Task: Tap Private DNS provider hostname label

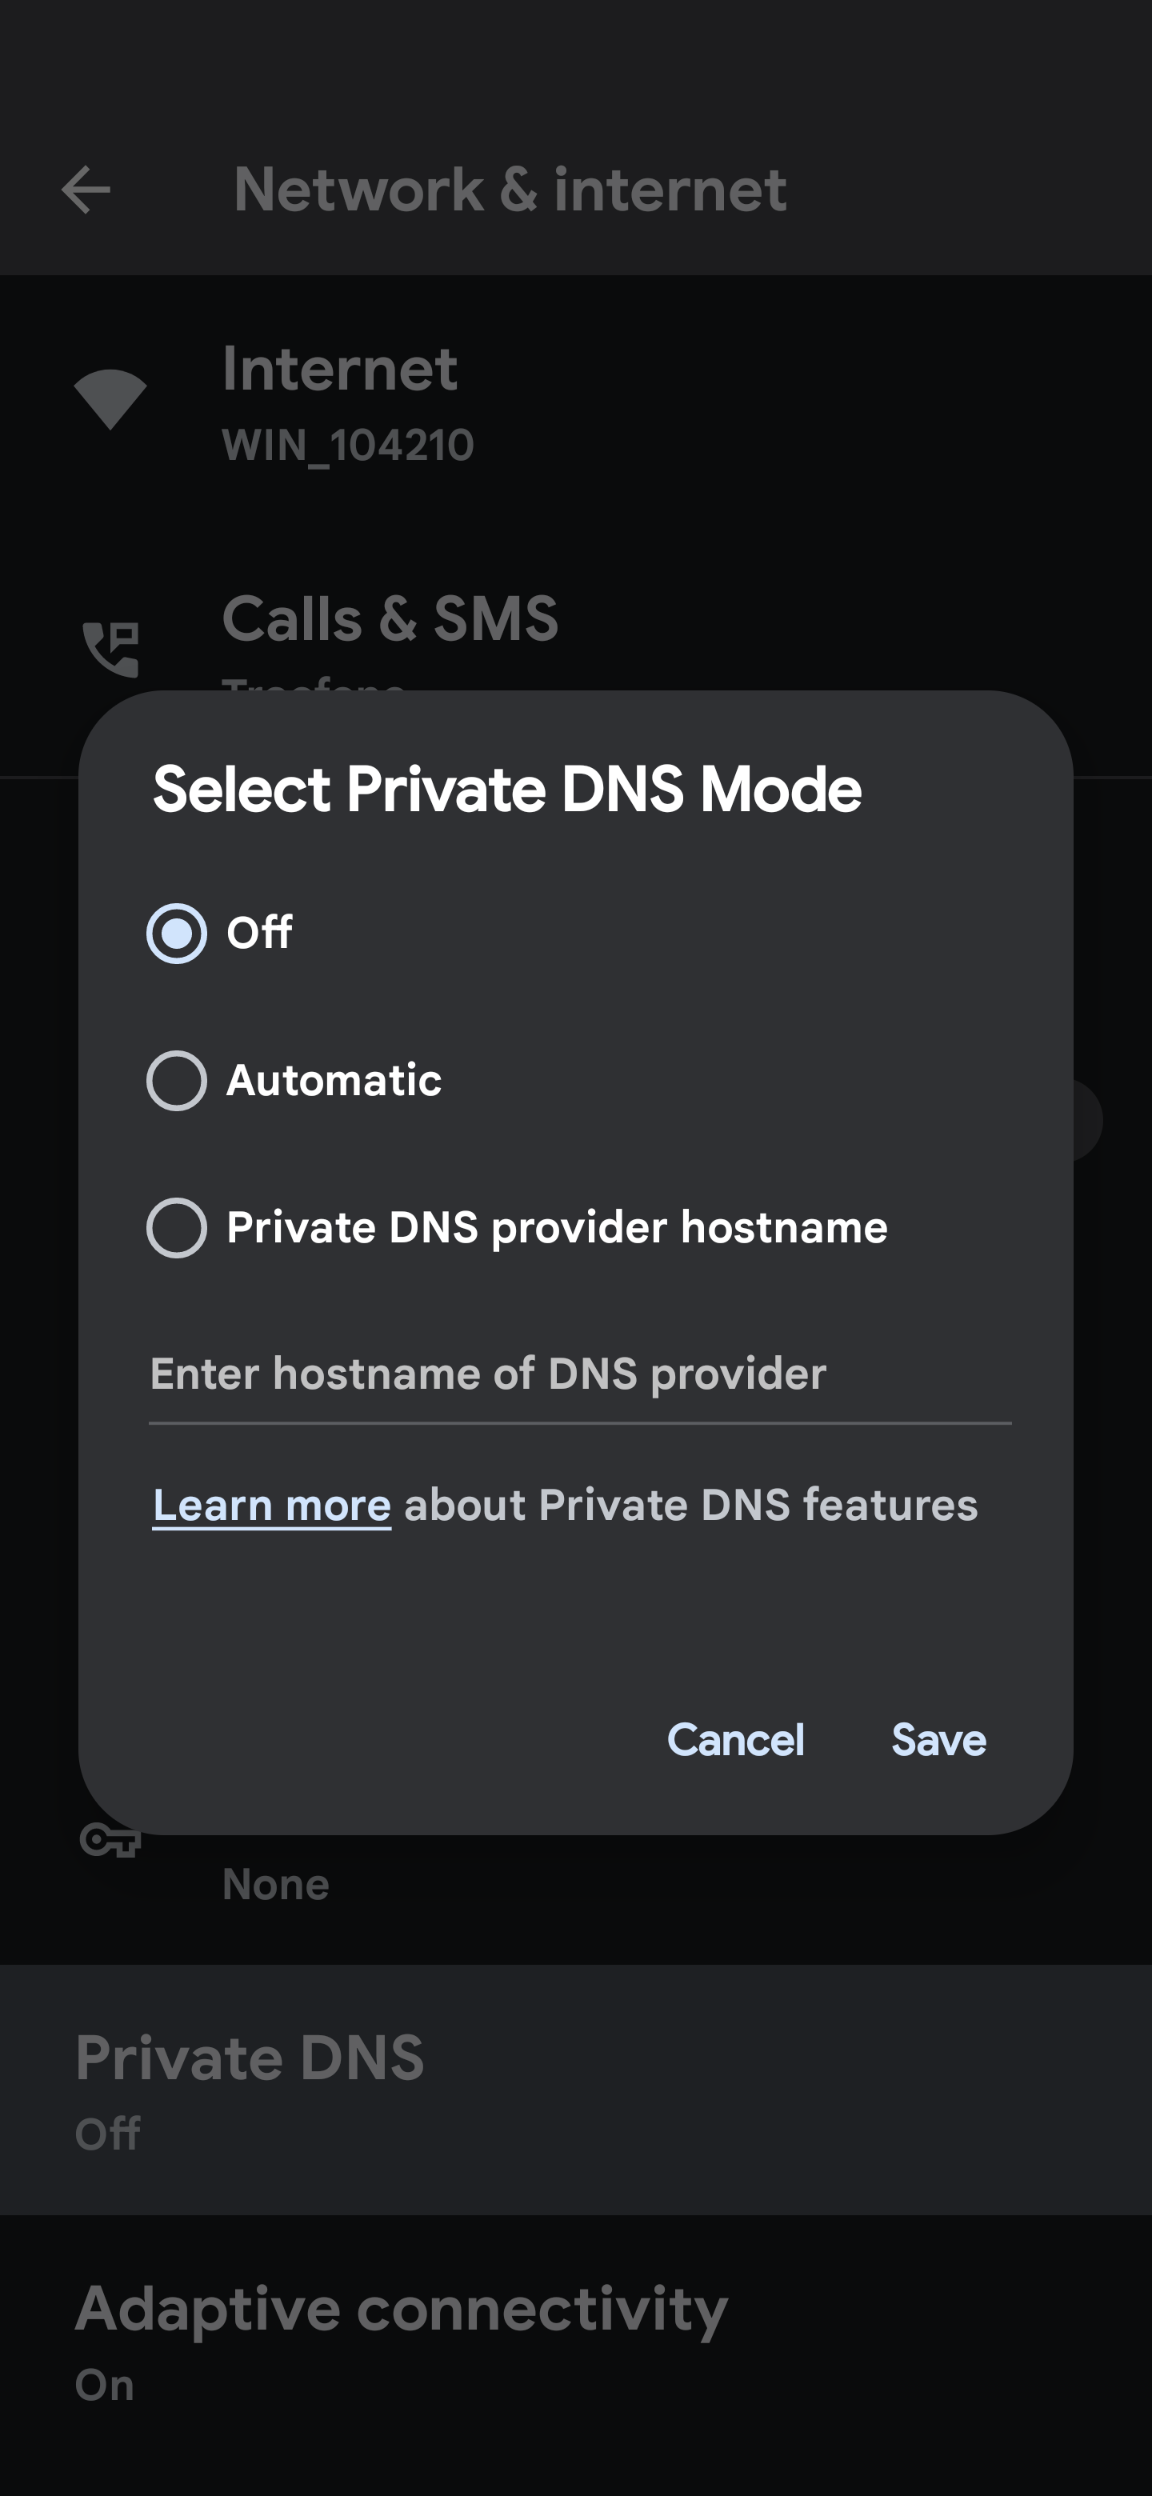Action: (x=557, y=1228)
